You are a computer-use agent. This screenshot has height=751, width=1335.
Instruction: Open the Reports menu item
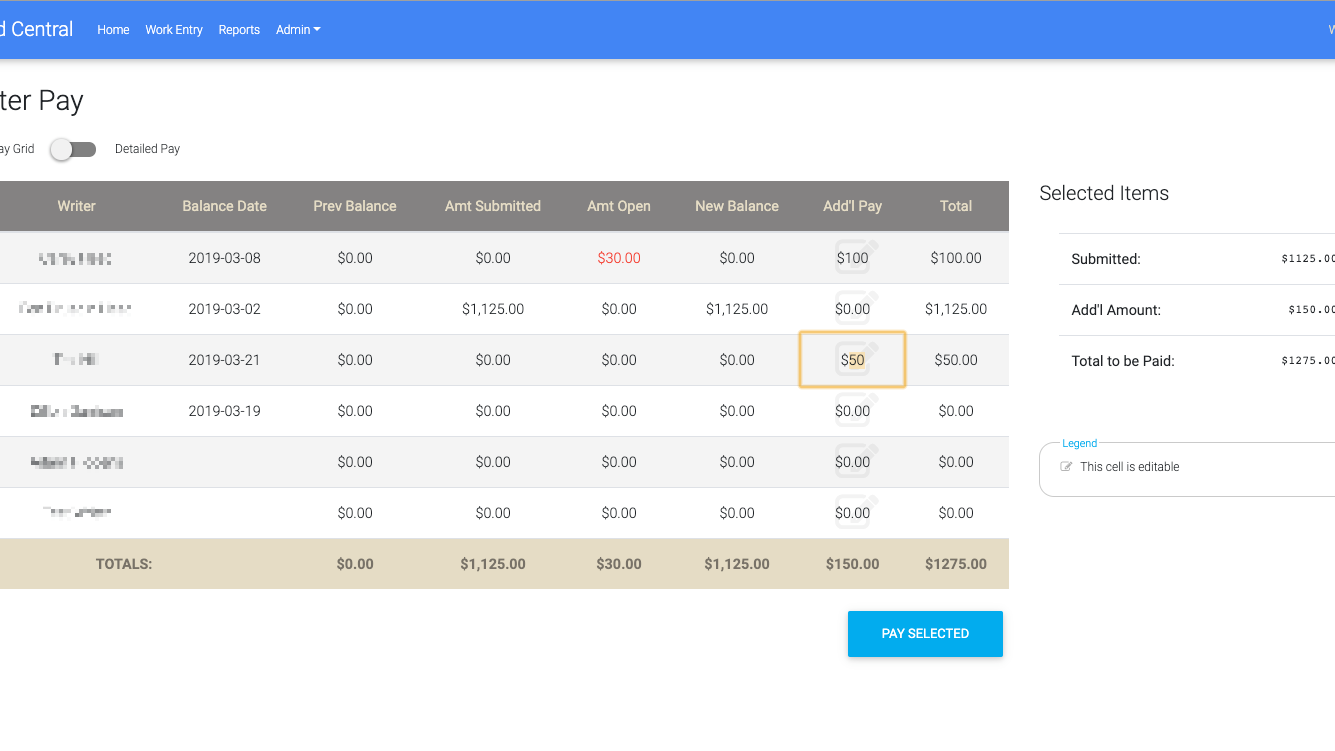[x=239, y=30]
